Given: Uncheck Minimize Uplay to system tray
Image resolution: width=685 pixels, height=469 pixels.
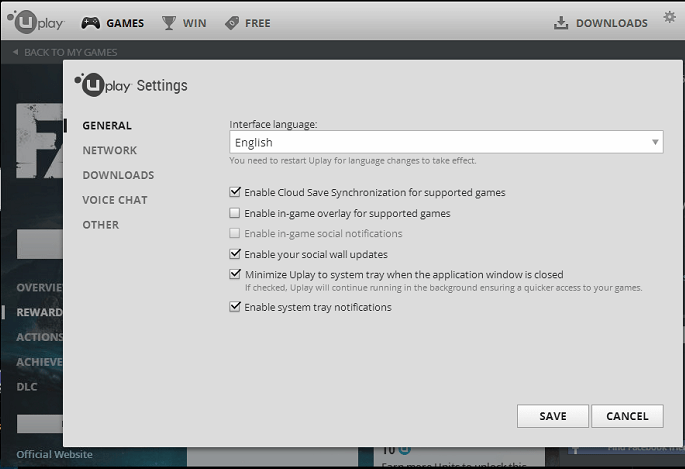Looking at the screenshot, I should tap(235, 274).
